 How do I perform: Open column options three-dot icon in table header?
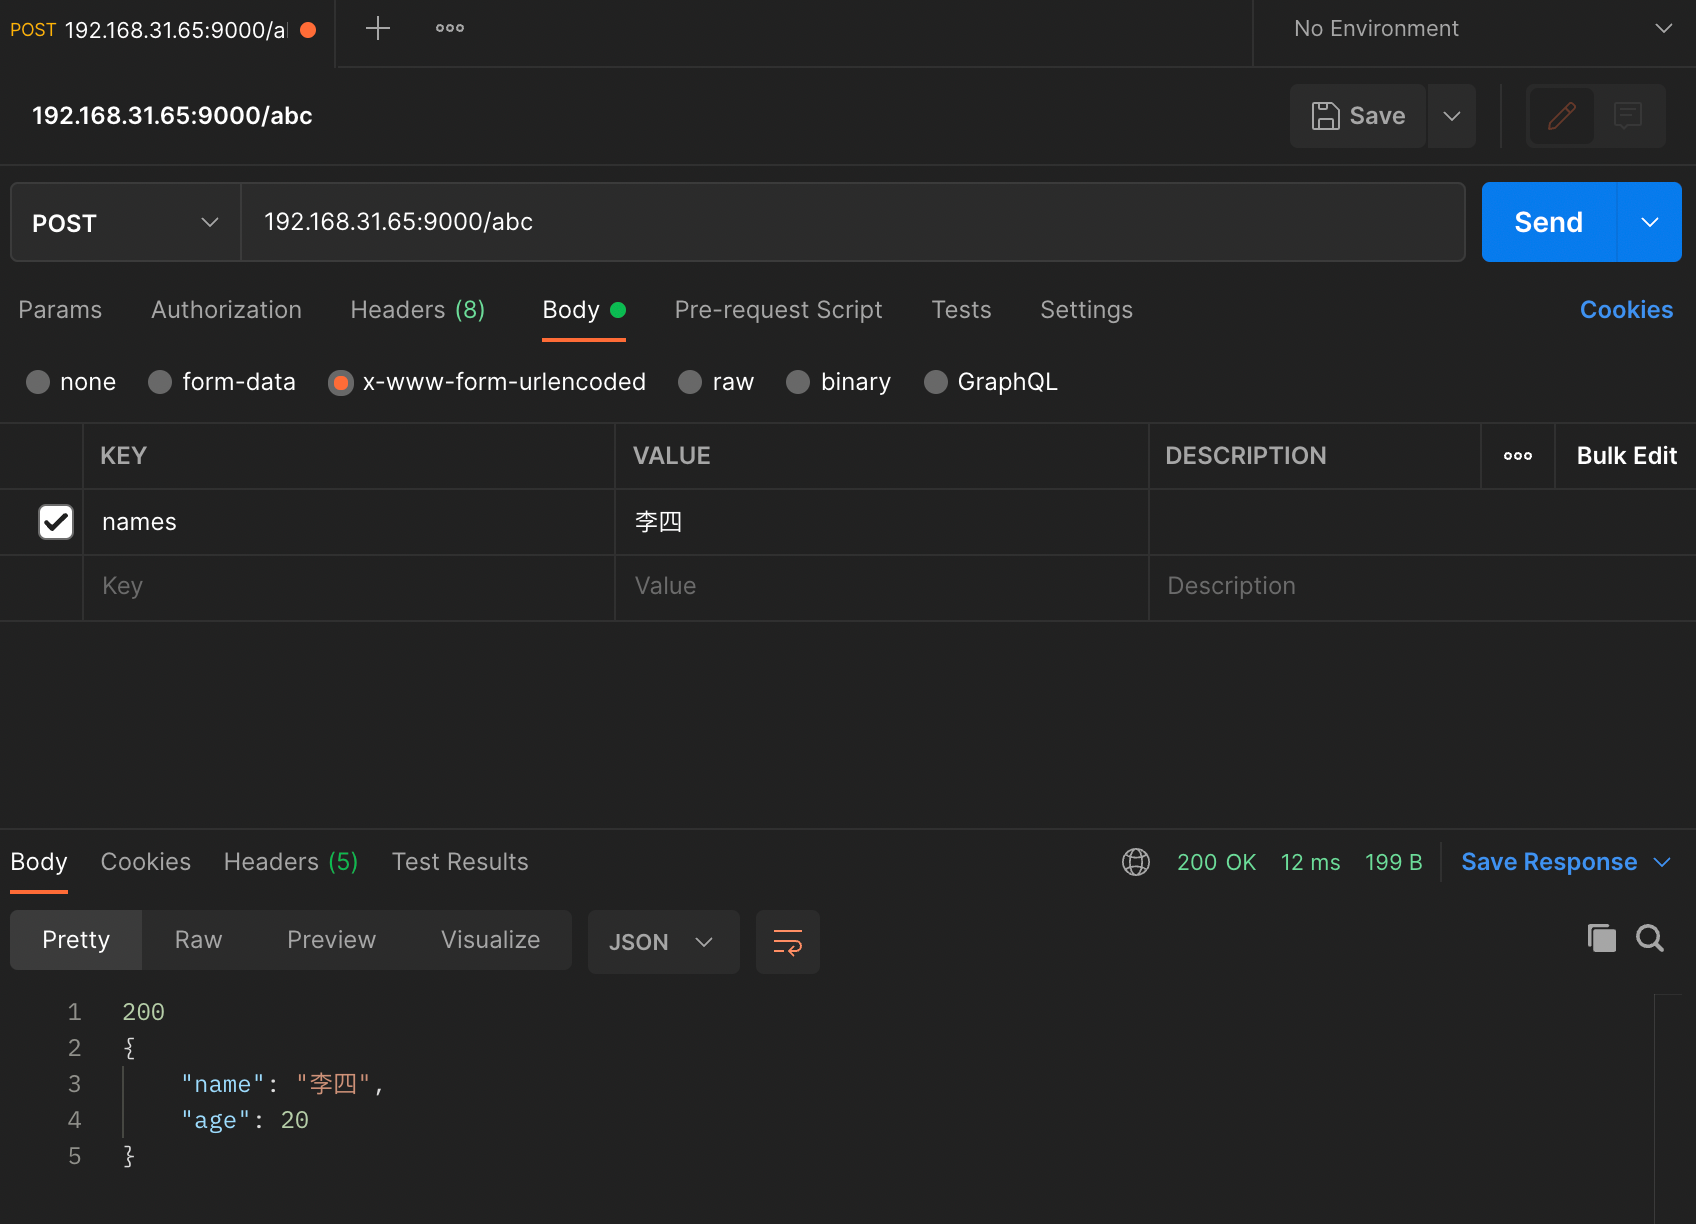[x=1518, y=456]
